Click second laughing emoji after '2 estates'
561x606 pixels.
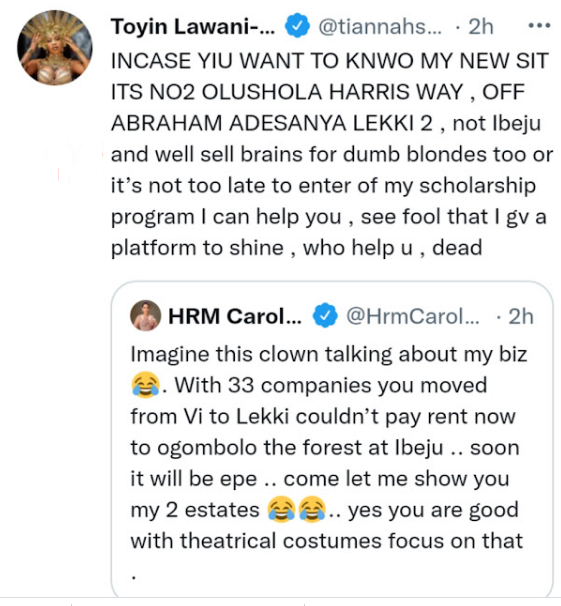pos(312,509)
